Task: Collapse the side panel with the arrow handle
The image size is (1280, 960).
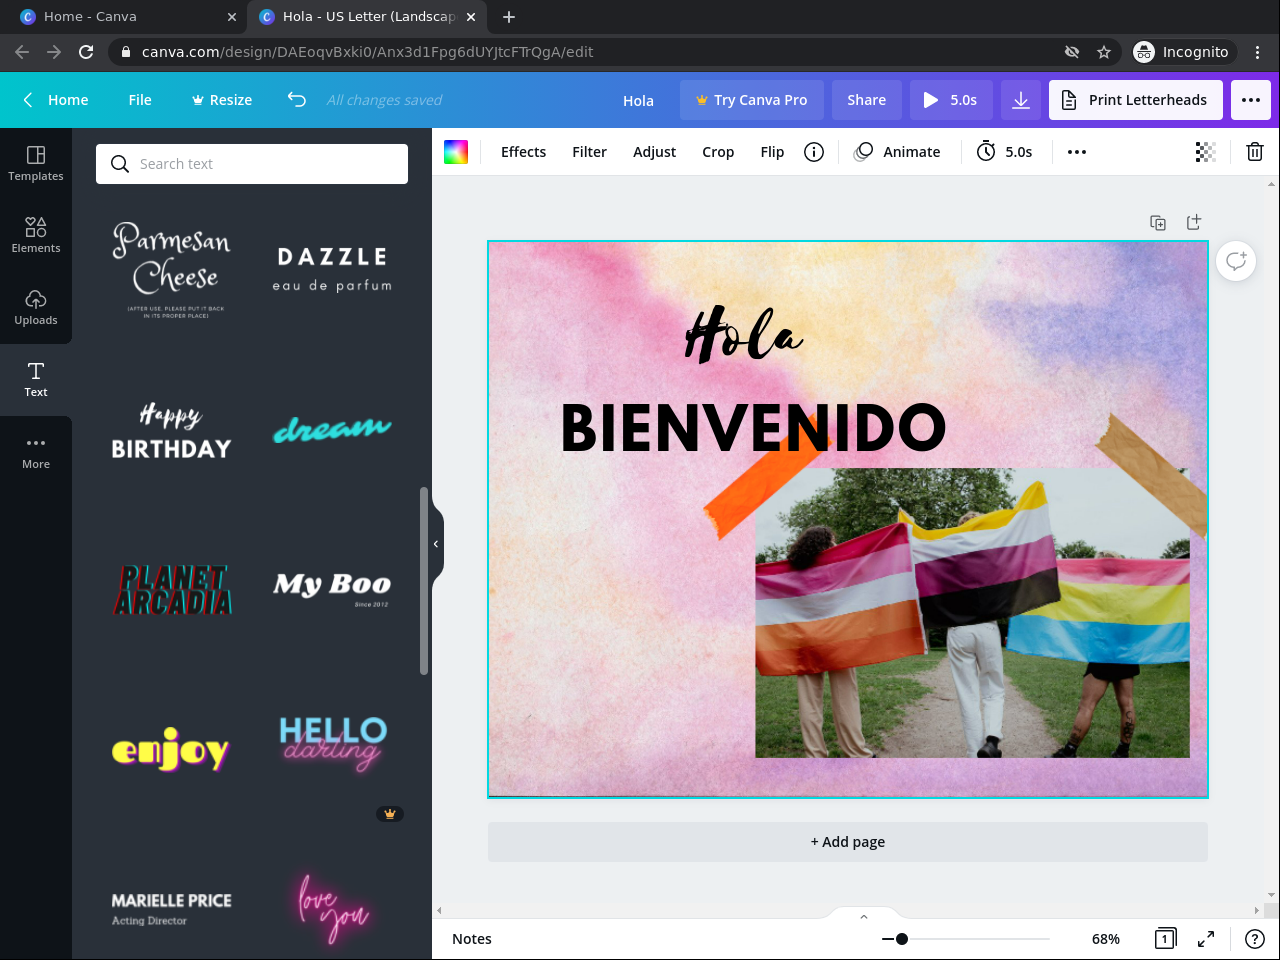Action: pos(436,544)
